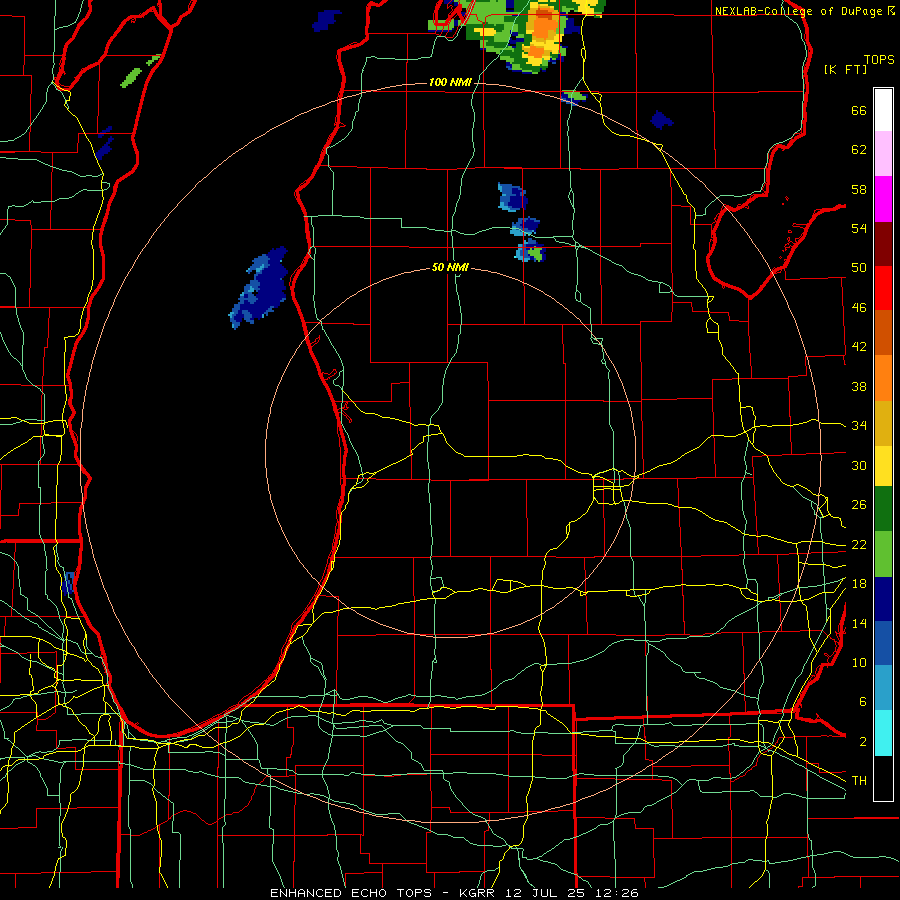Image resolution: width=900 pixels, height=900 pixels.
Task: Click the navy legend band above 18
Action: click(883, 599)
